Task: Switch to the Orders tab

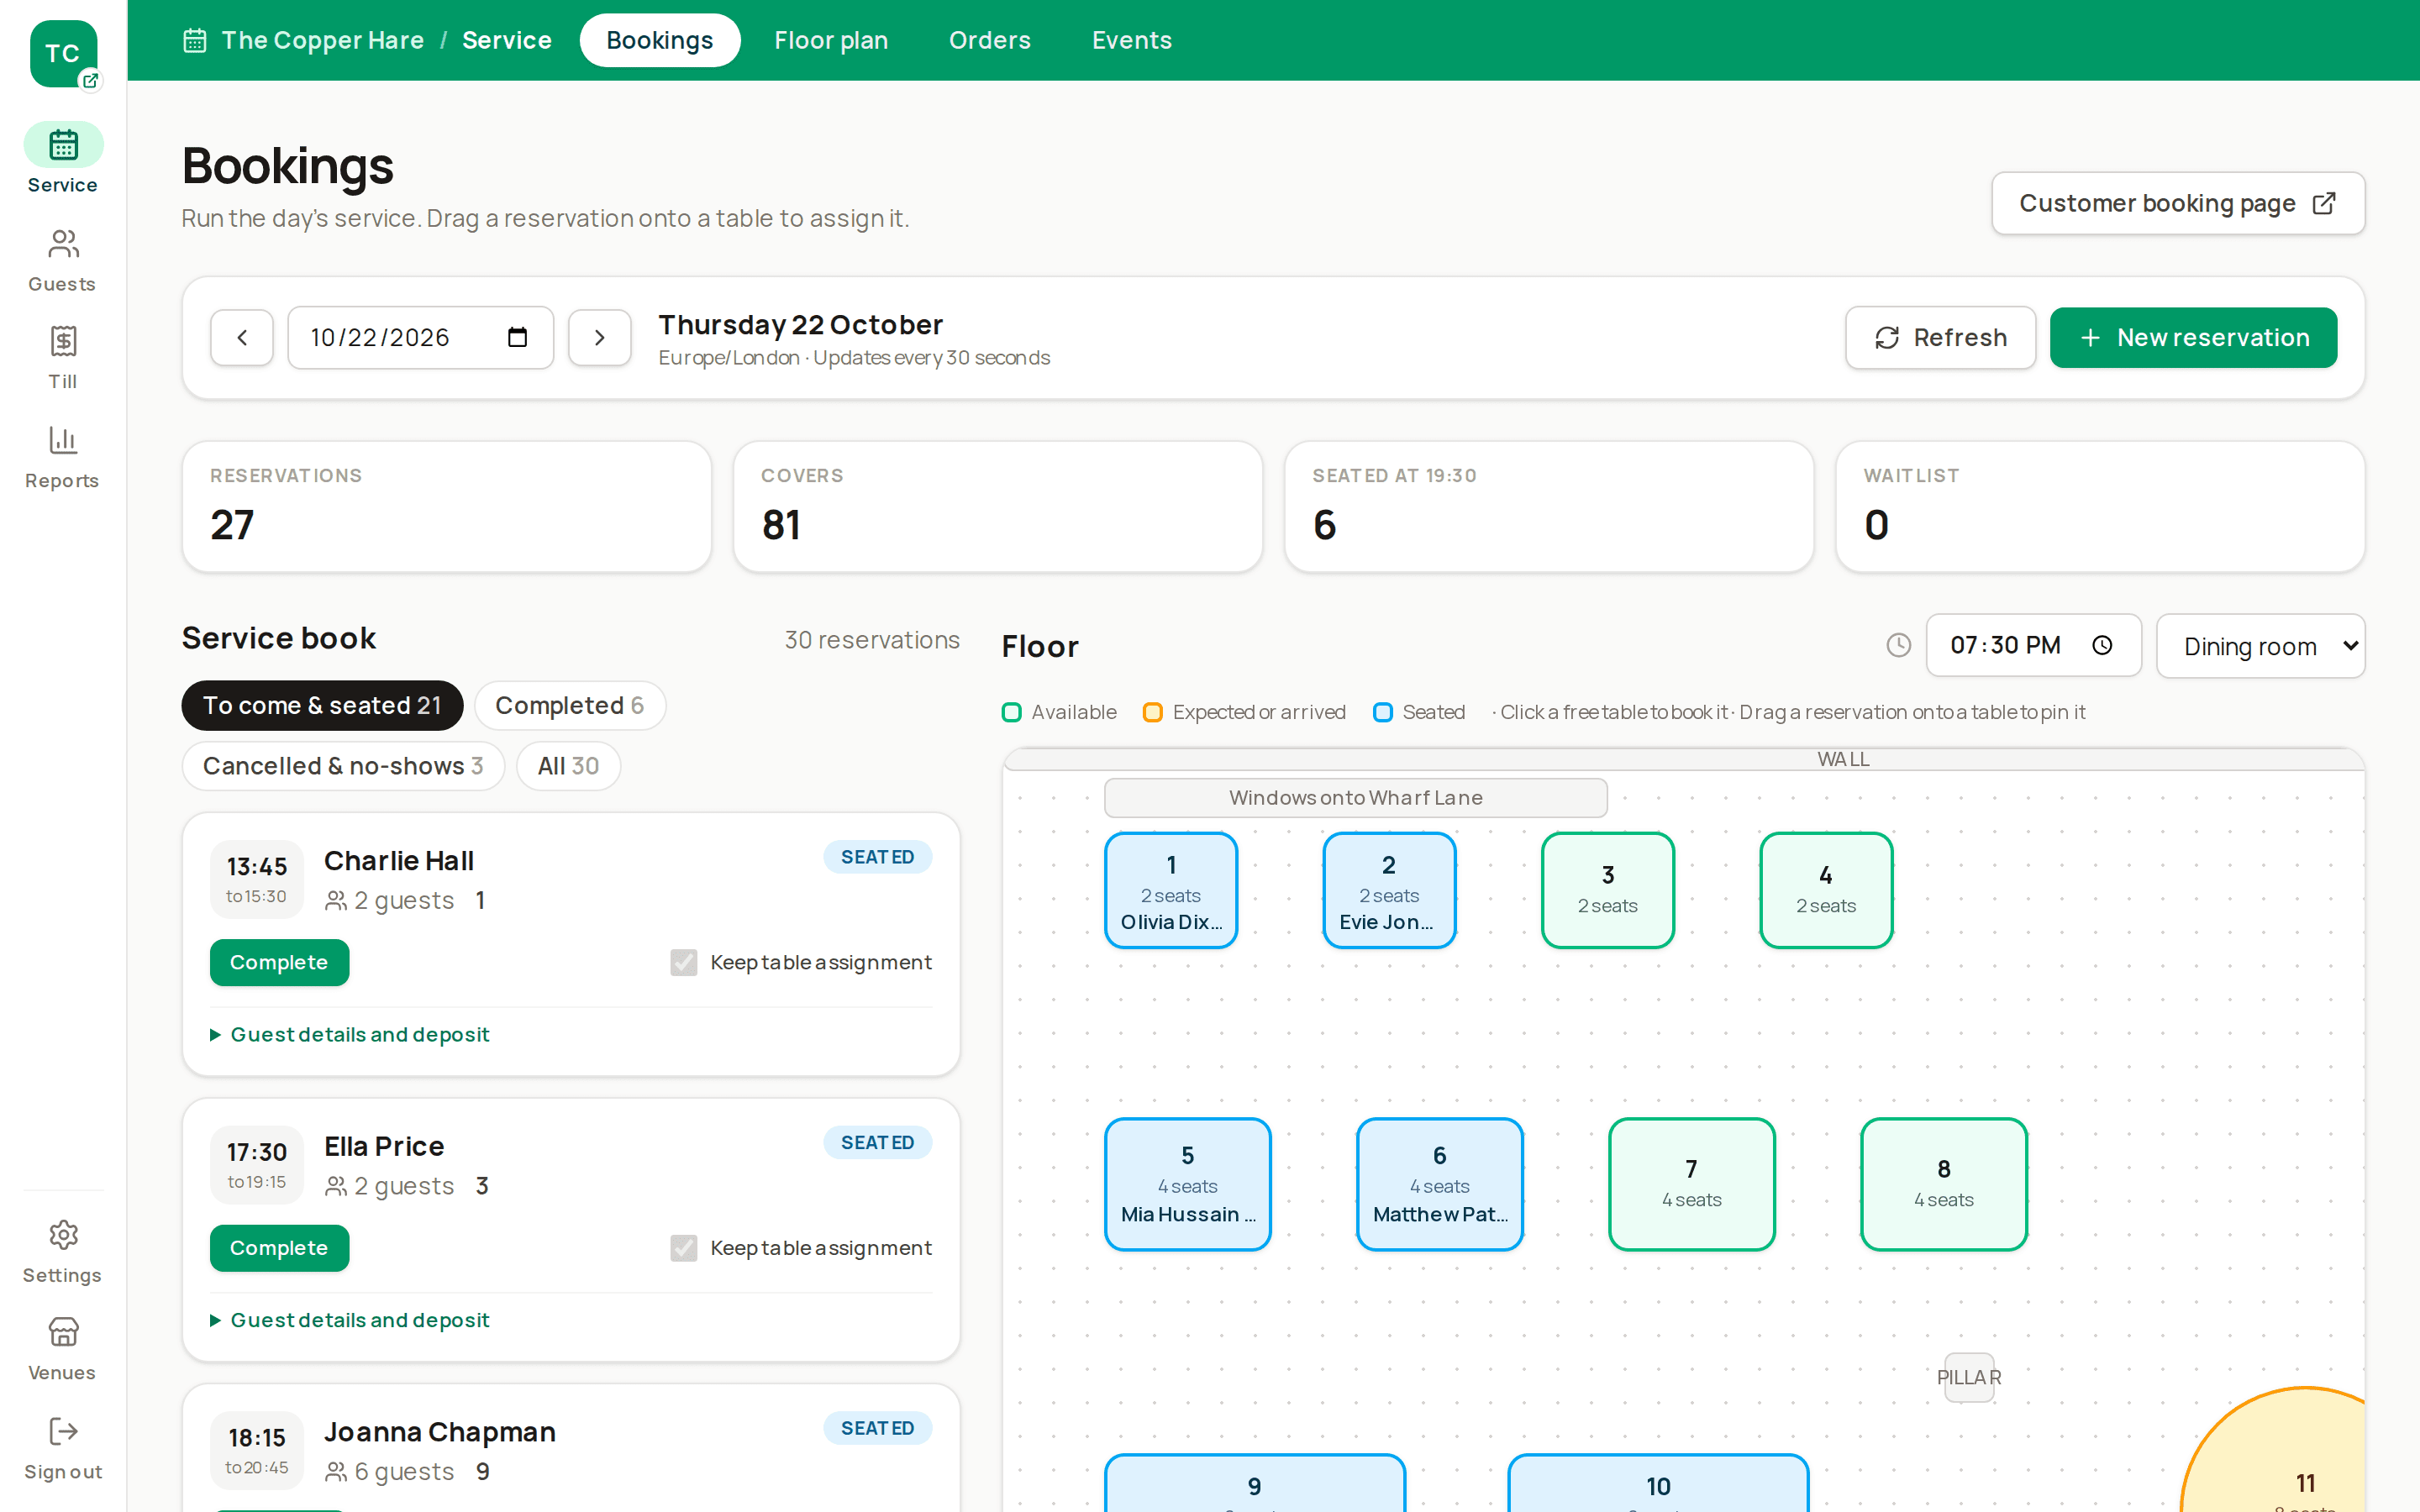Action: tap(990, 40)
